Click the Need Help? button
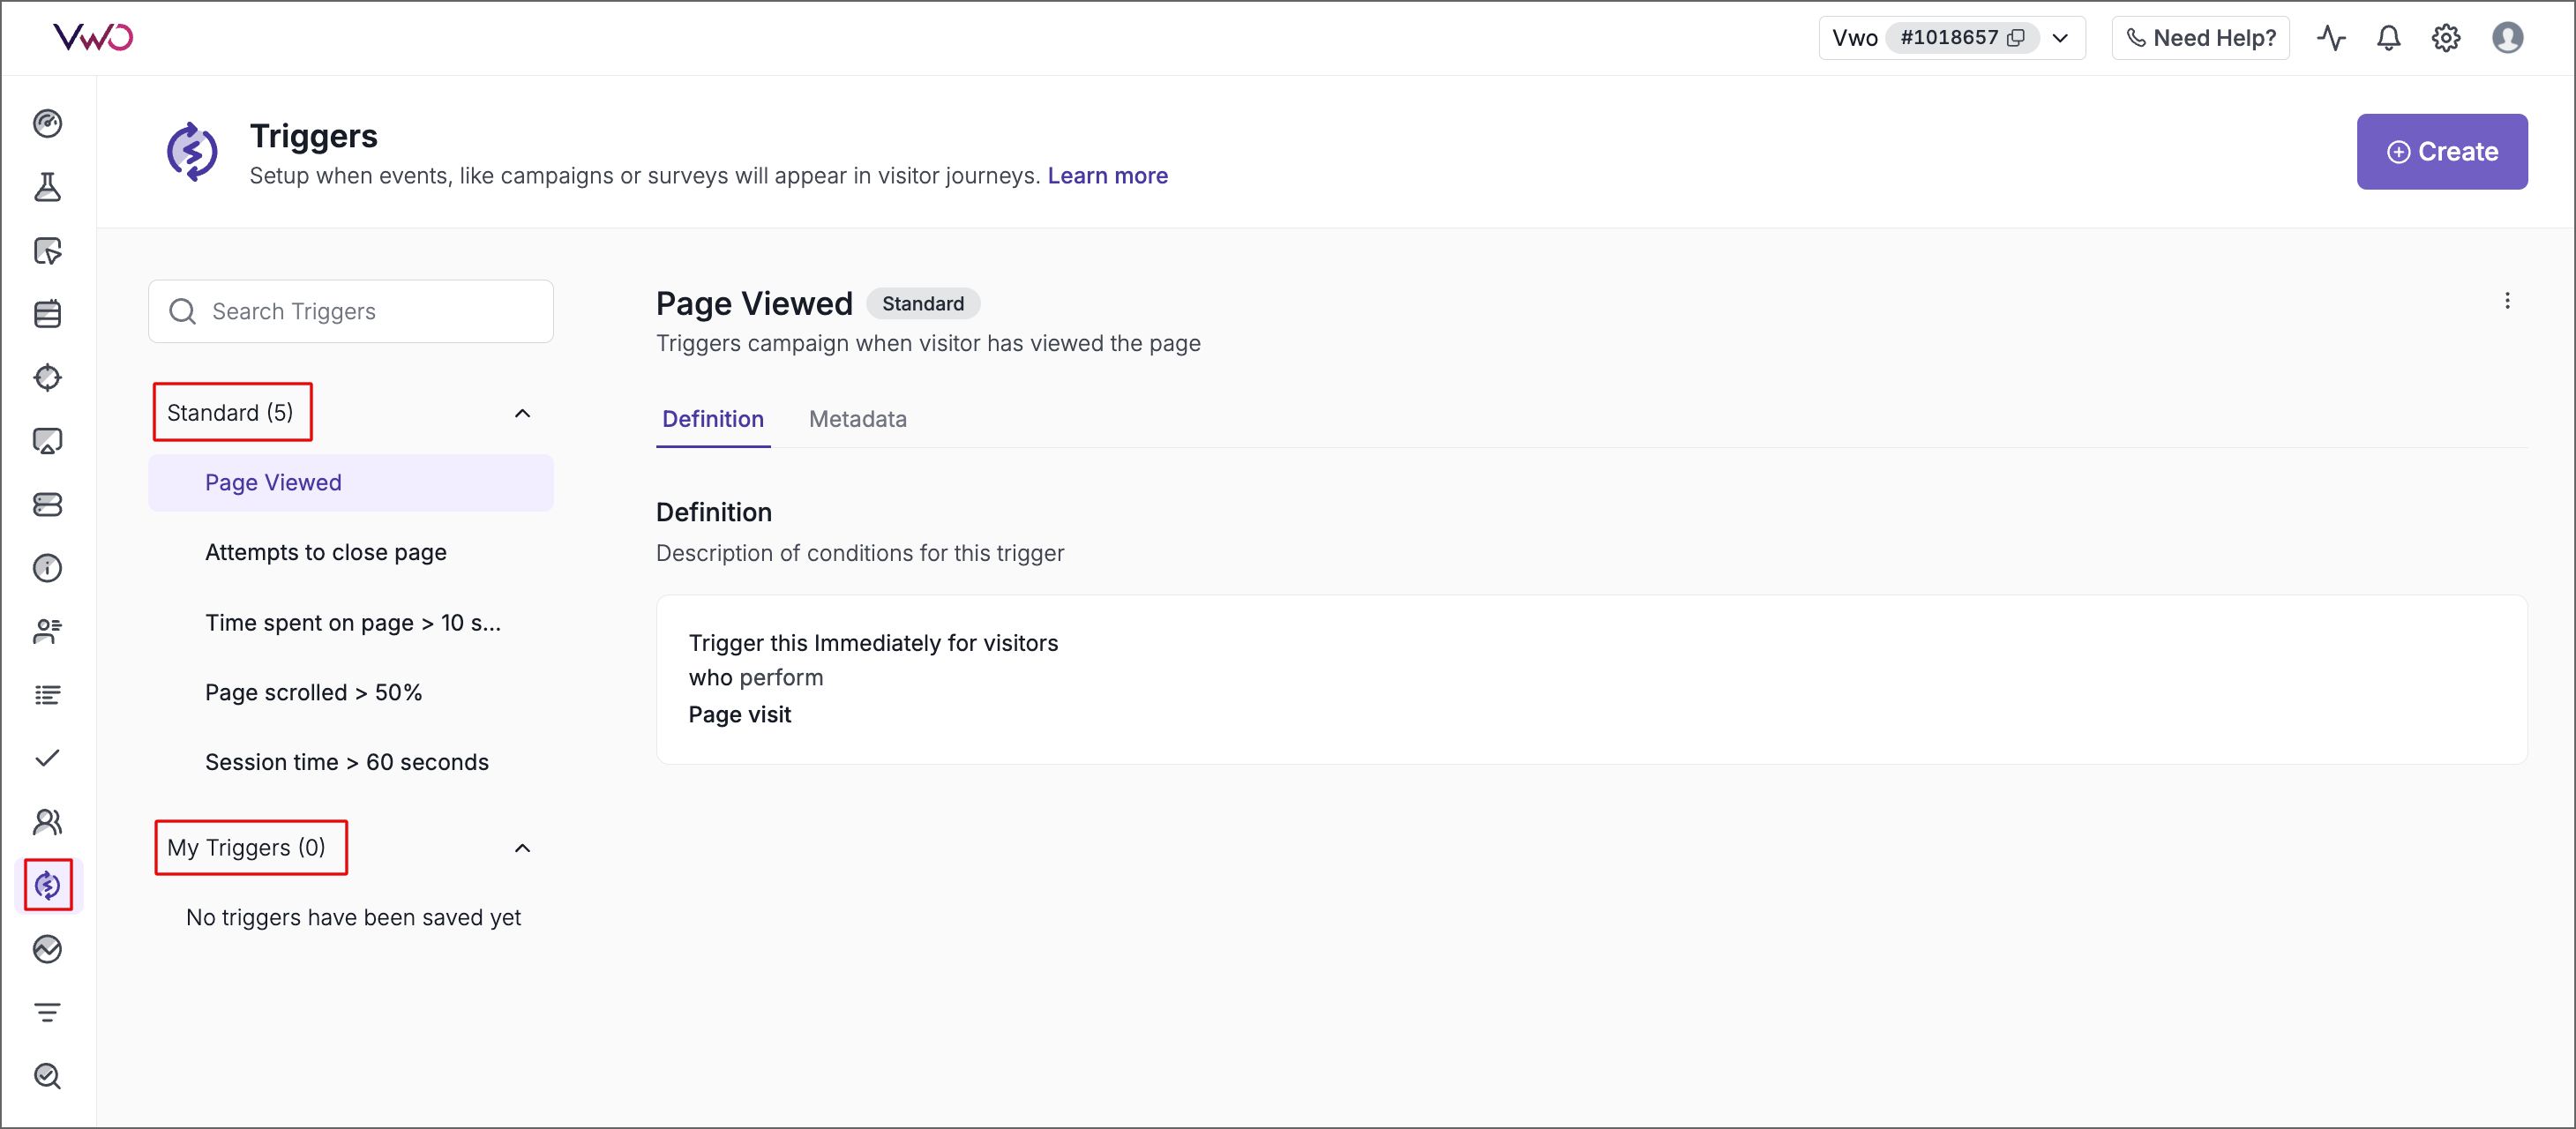Viewport: 2576px width, 1129px height. tap(2200, 38)
